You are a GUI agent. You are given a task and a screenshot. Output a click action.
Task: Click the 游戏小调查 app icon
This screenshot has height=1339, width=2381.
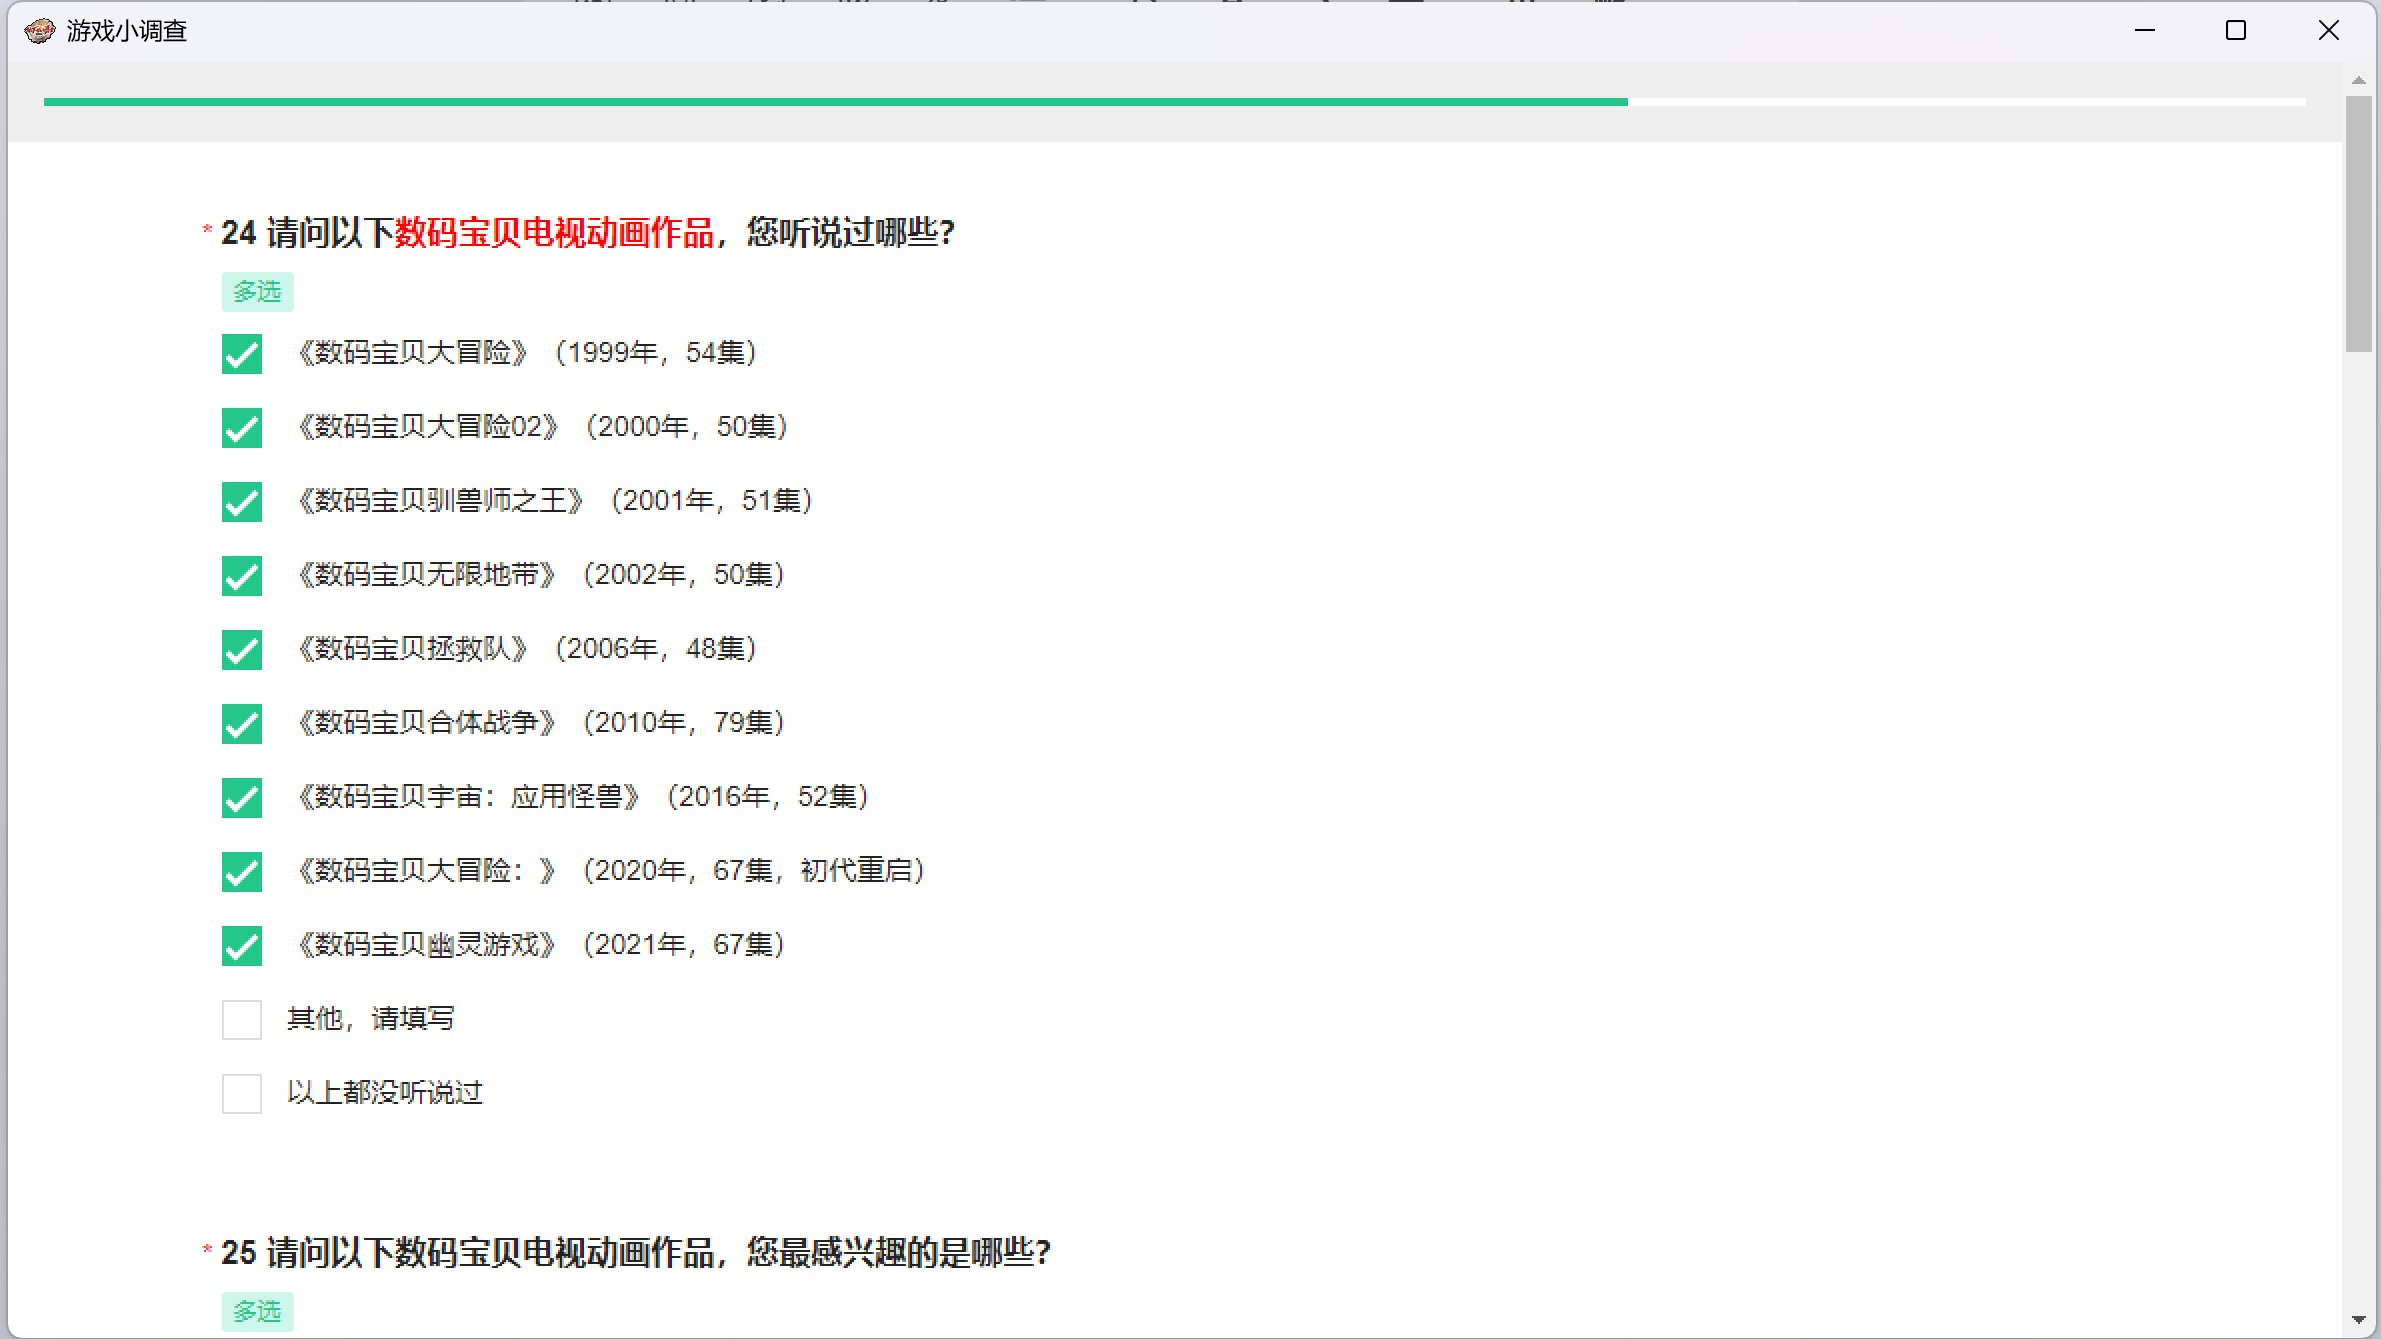tap(39, 31)
